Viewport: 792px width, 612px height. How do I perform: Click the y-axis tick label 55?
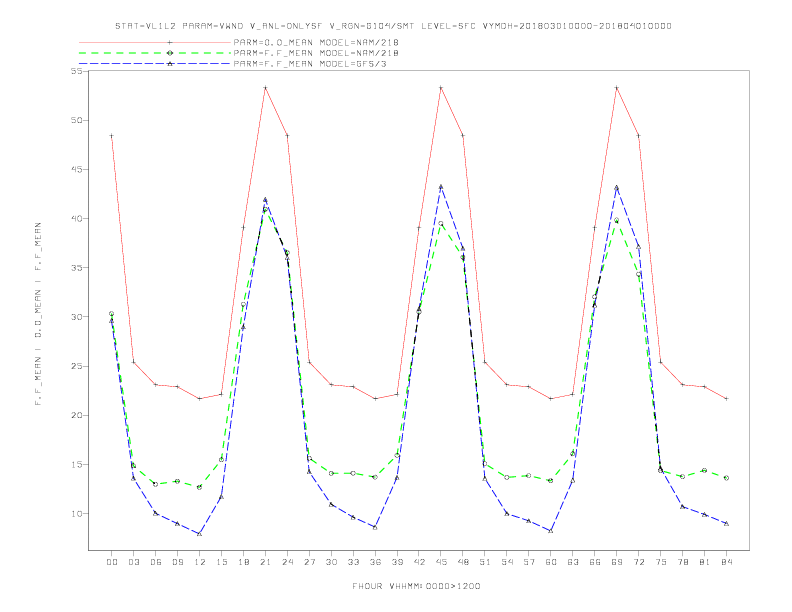pos(77,71)
